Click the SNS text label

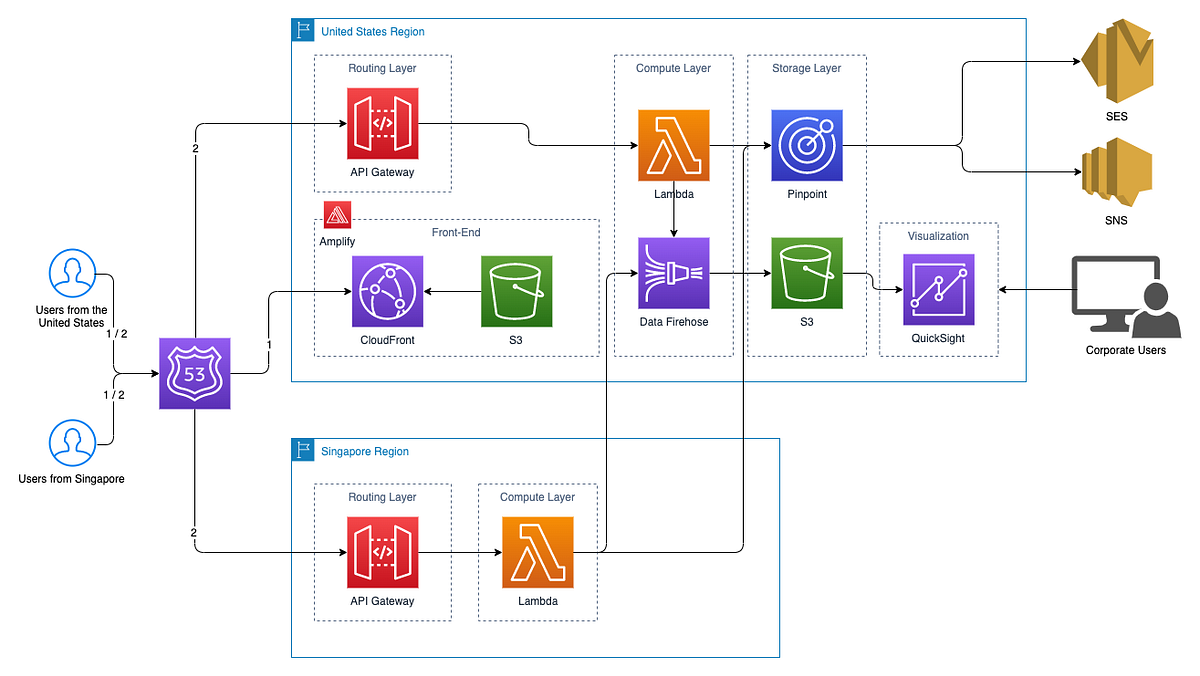pyautogui.click(x=1117, y=220)
